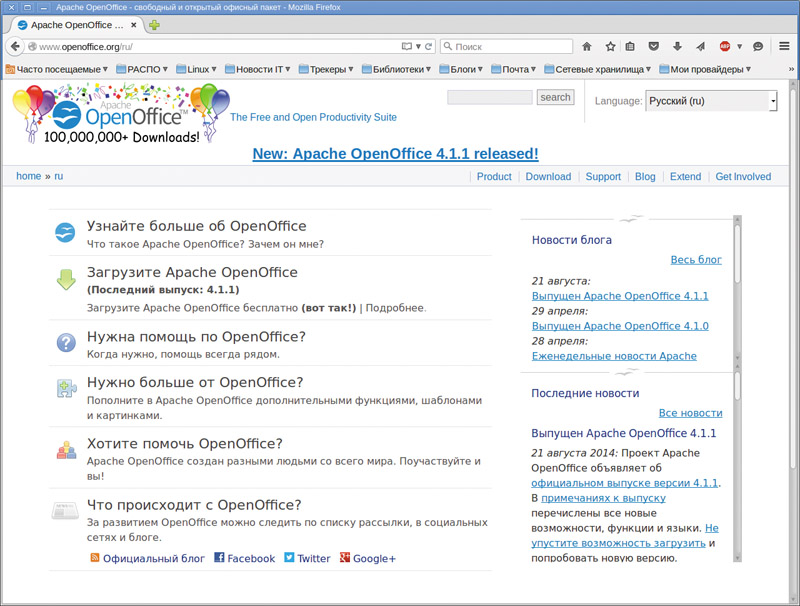Open the Product menu item
800x606 pixels.
494,176
